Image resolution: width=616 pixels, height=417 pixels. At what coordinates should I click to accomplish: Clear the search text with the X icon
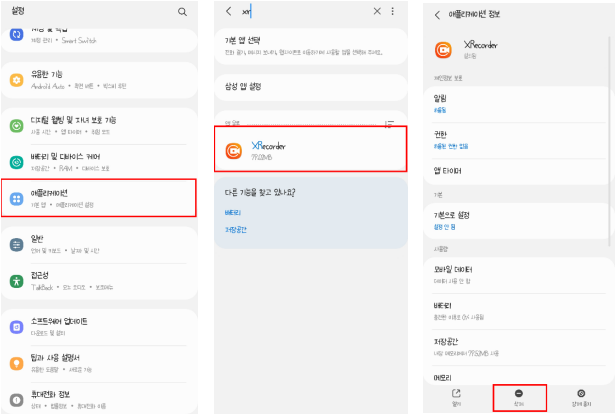point(377,11)
